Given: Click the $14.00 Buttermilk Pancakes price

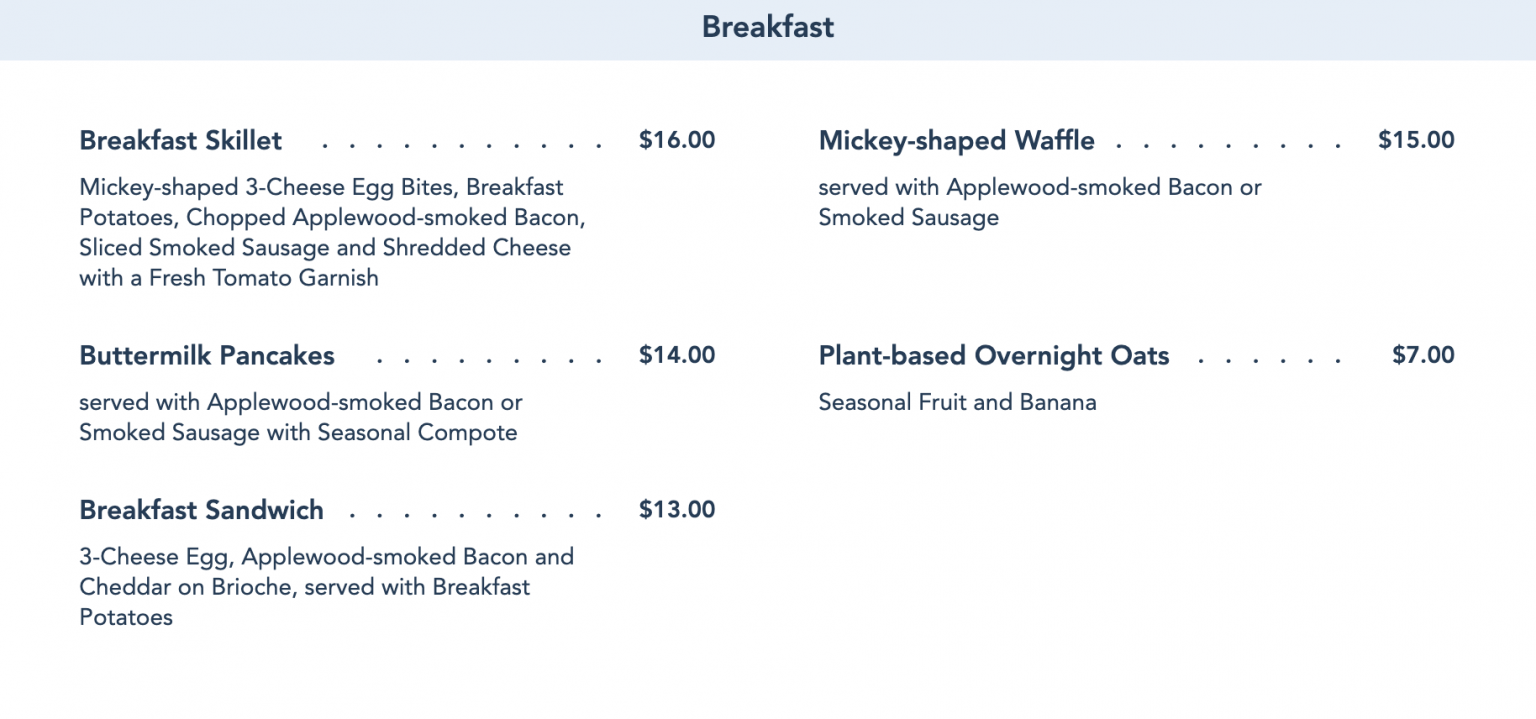Looking at the screenshot, I should point(677,355).
